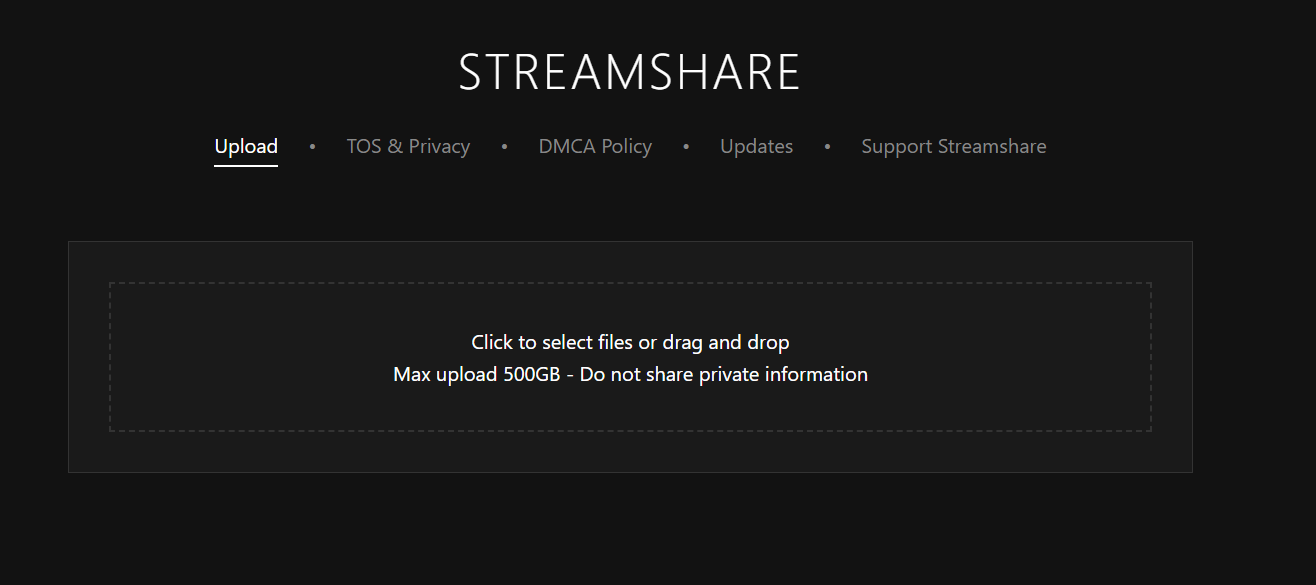Open the Upload tab
The image size is (1316, 585).
click(x=246, y=147)
